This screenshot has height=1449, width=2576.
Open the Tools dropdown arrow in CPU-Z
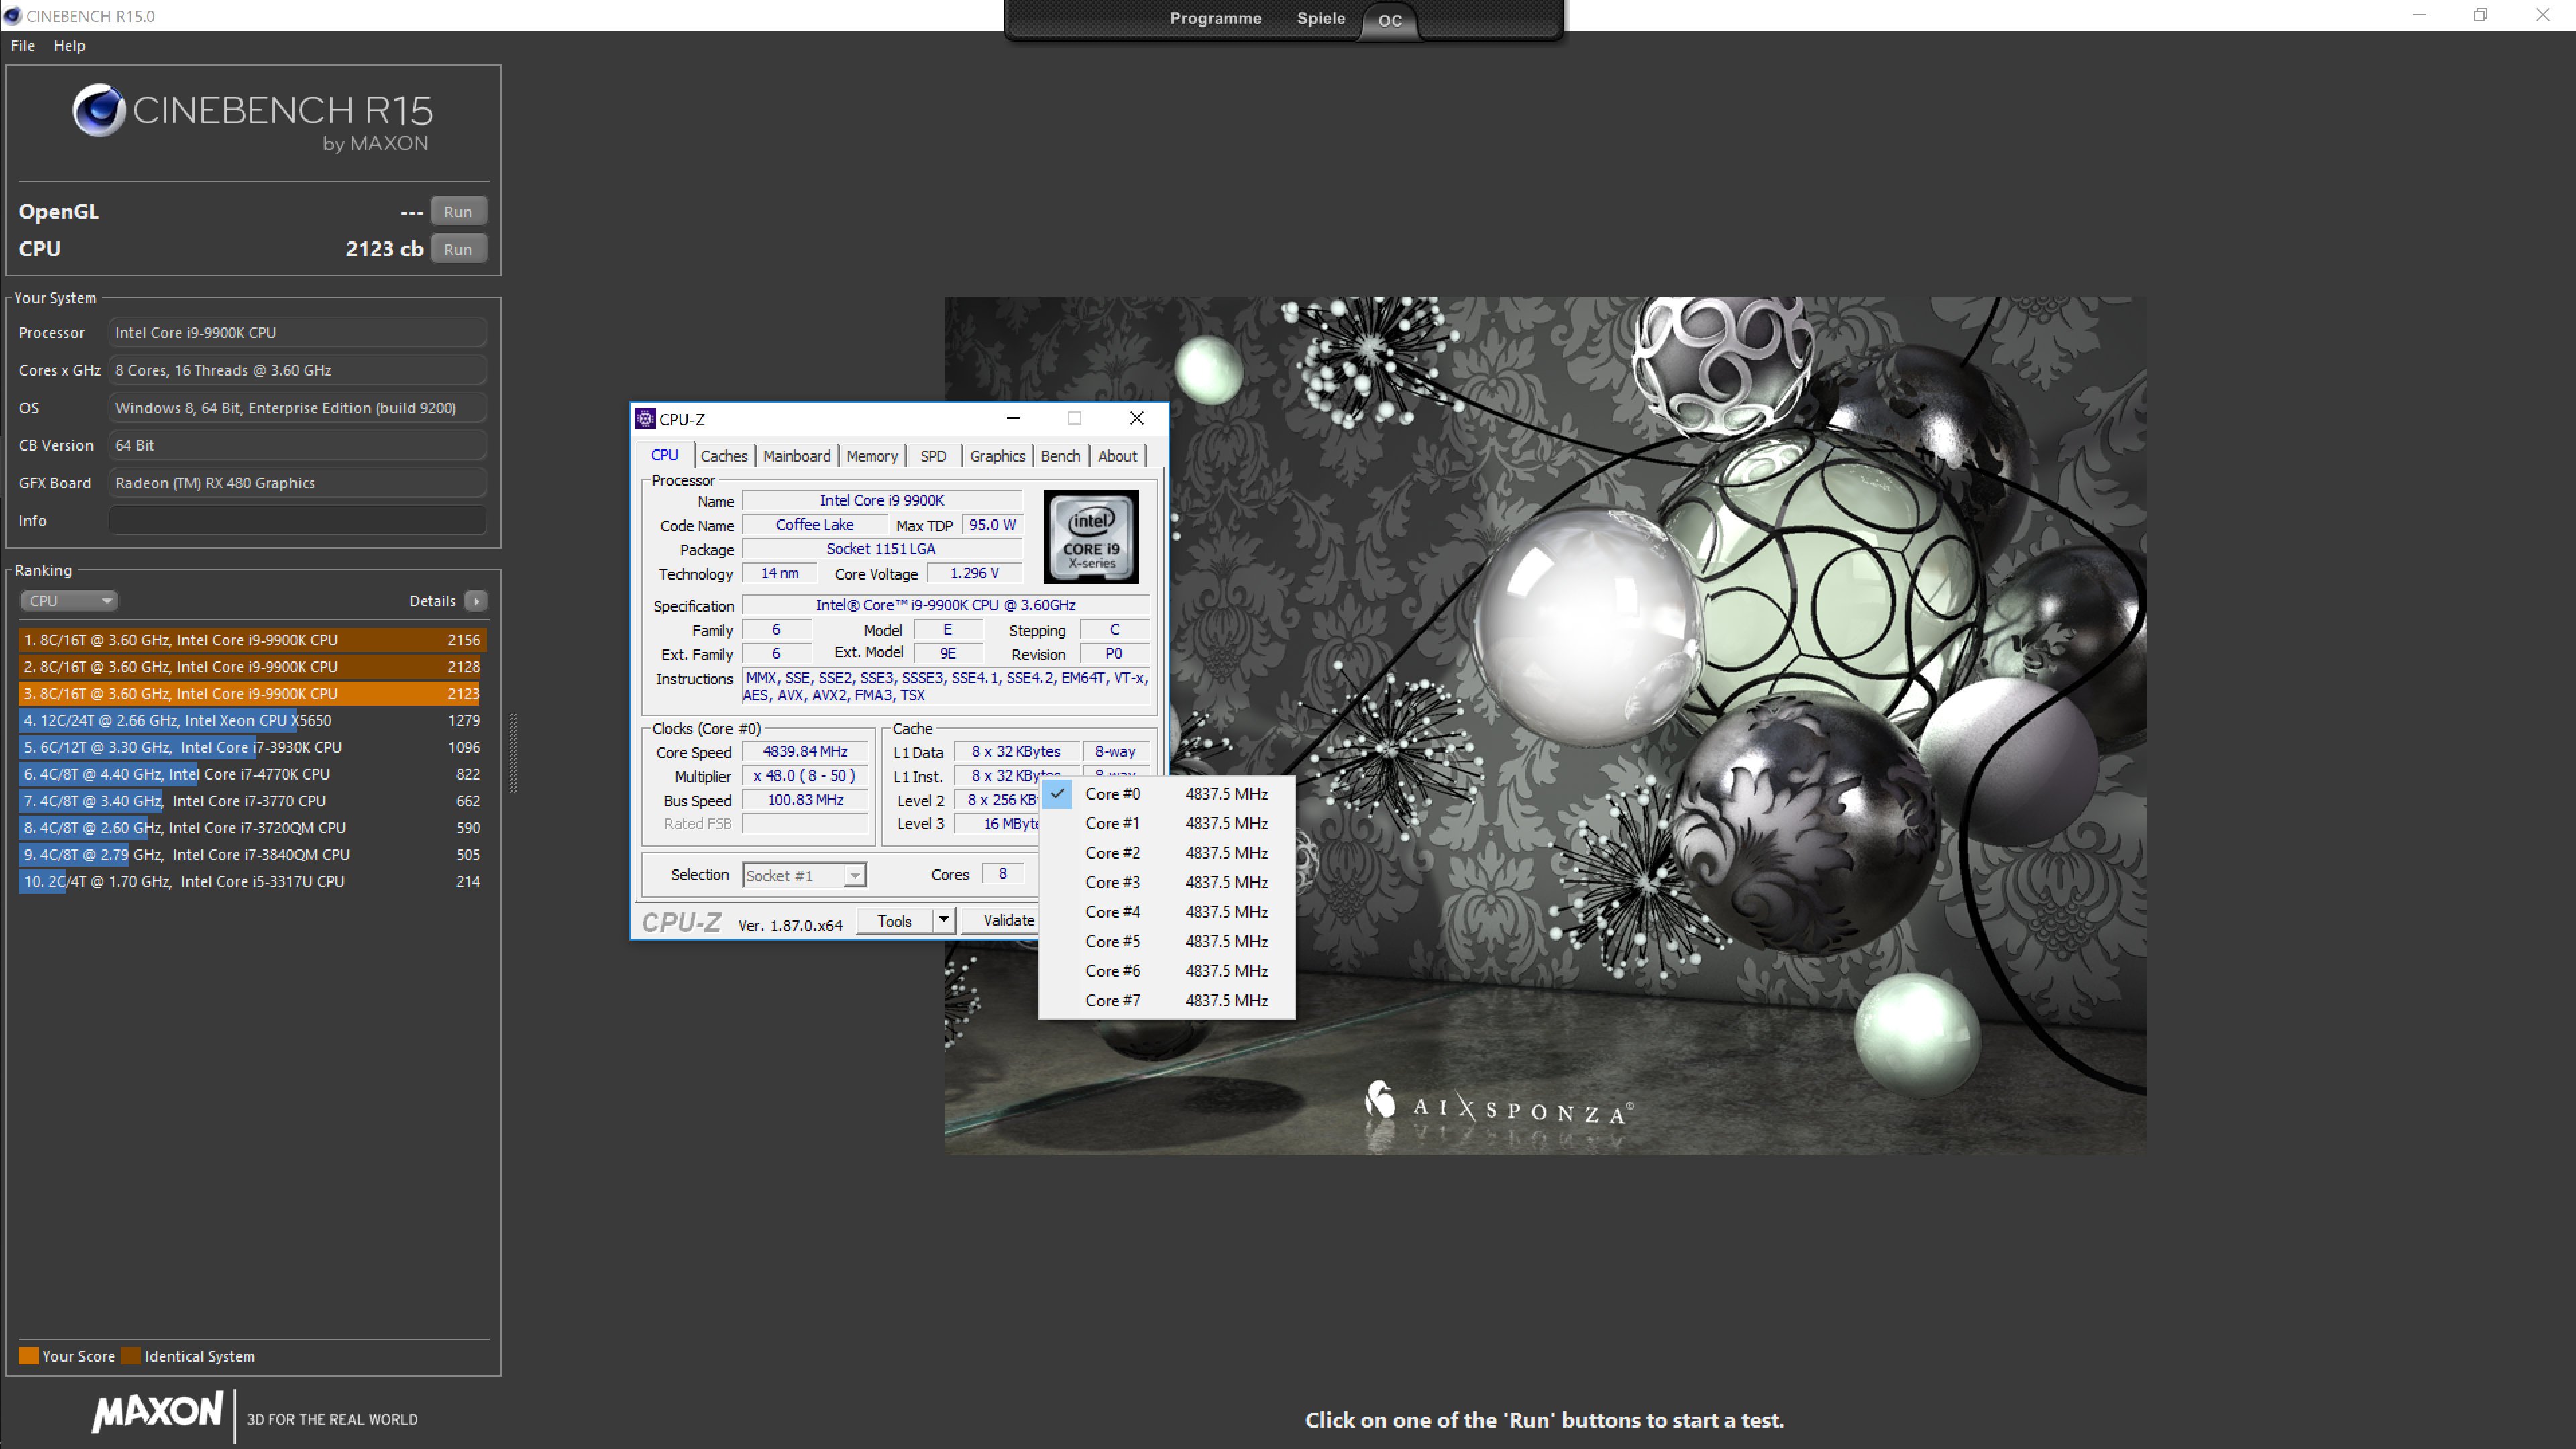943,920
